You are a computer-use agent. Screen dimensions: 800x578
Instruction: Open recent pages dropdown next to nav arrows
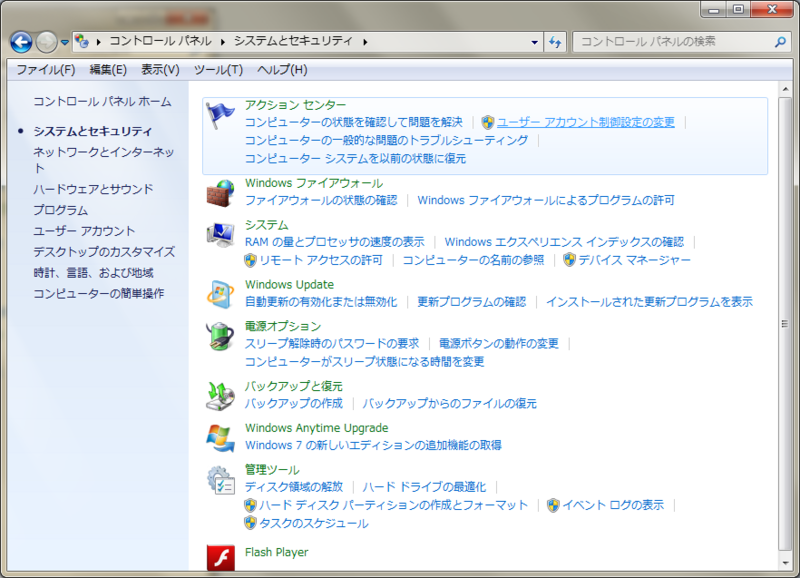(x=65, y=42)
